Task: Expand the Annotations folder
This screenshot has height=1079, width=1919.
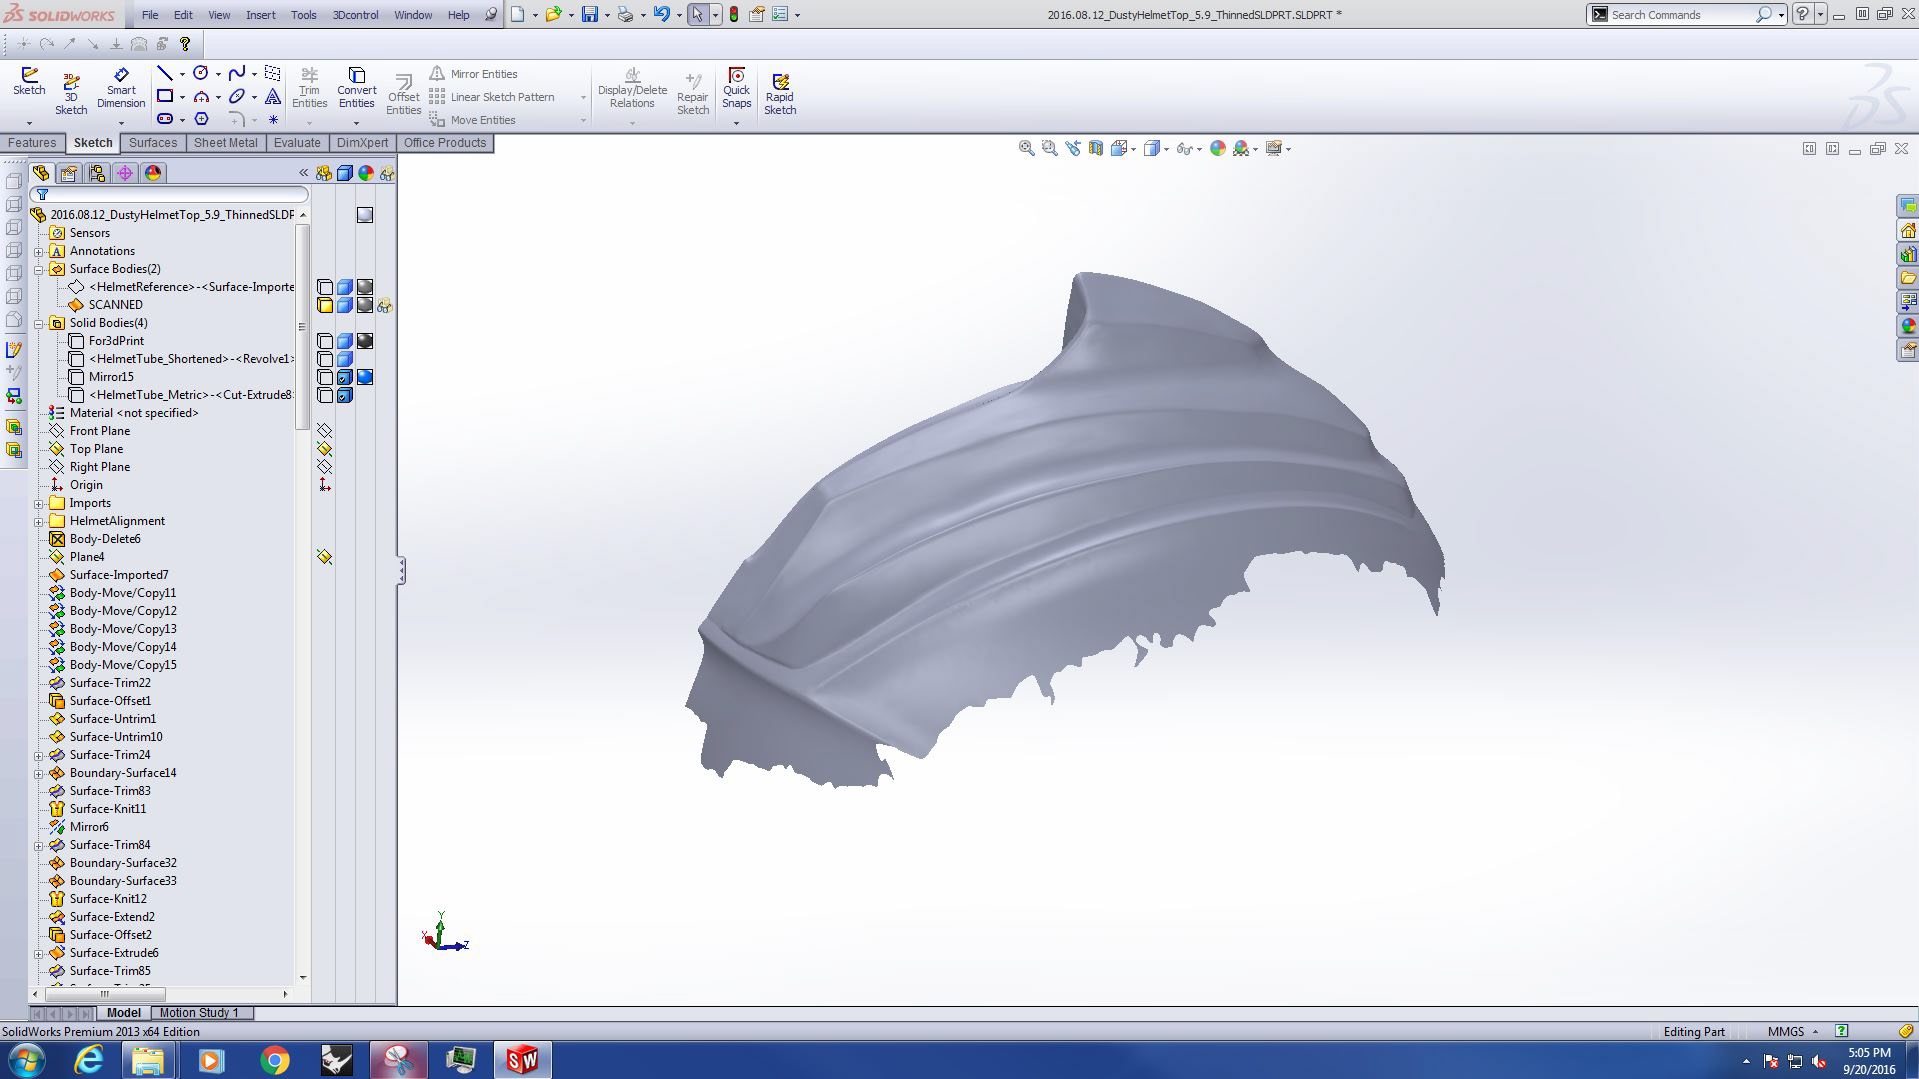Action: pos(39,251)
